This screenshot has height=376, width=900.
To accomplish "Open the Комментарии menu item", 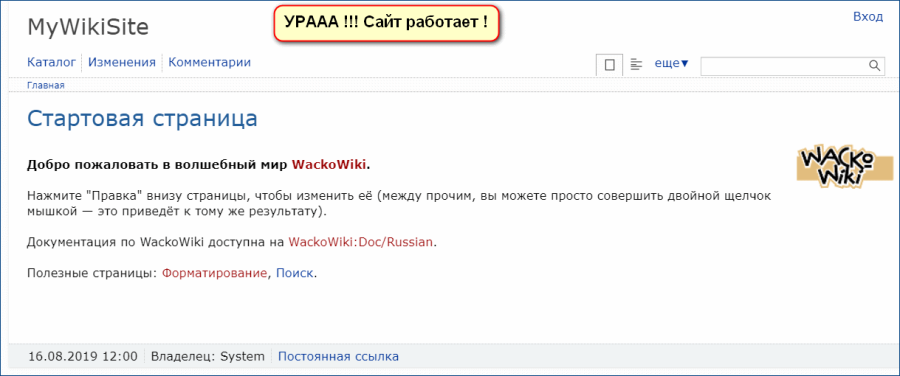I will pos(210,63).
